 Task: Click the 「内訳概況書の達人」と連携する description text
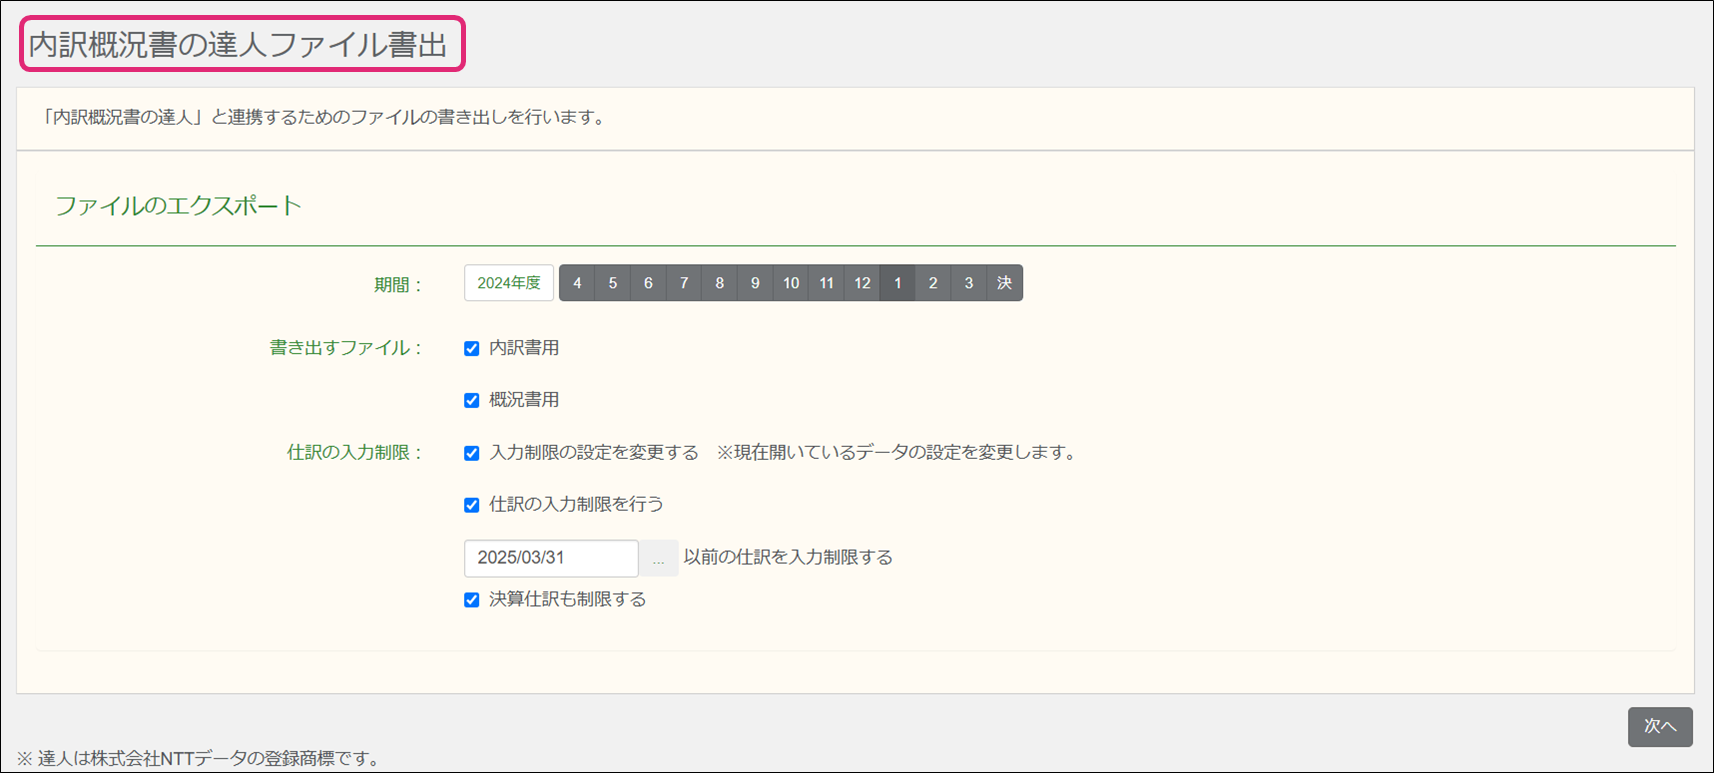coord(325,117)
